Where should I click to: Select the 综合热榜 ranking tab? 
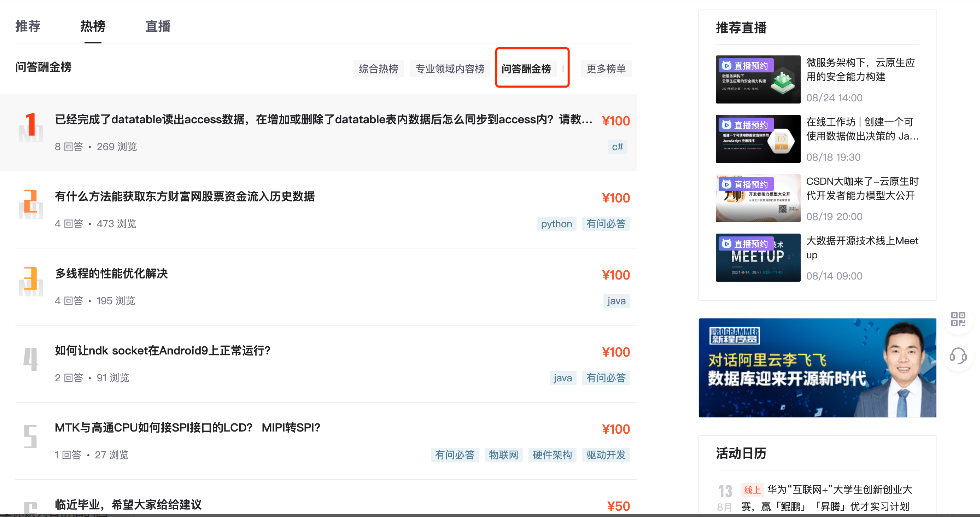(378, 69)
